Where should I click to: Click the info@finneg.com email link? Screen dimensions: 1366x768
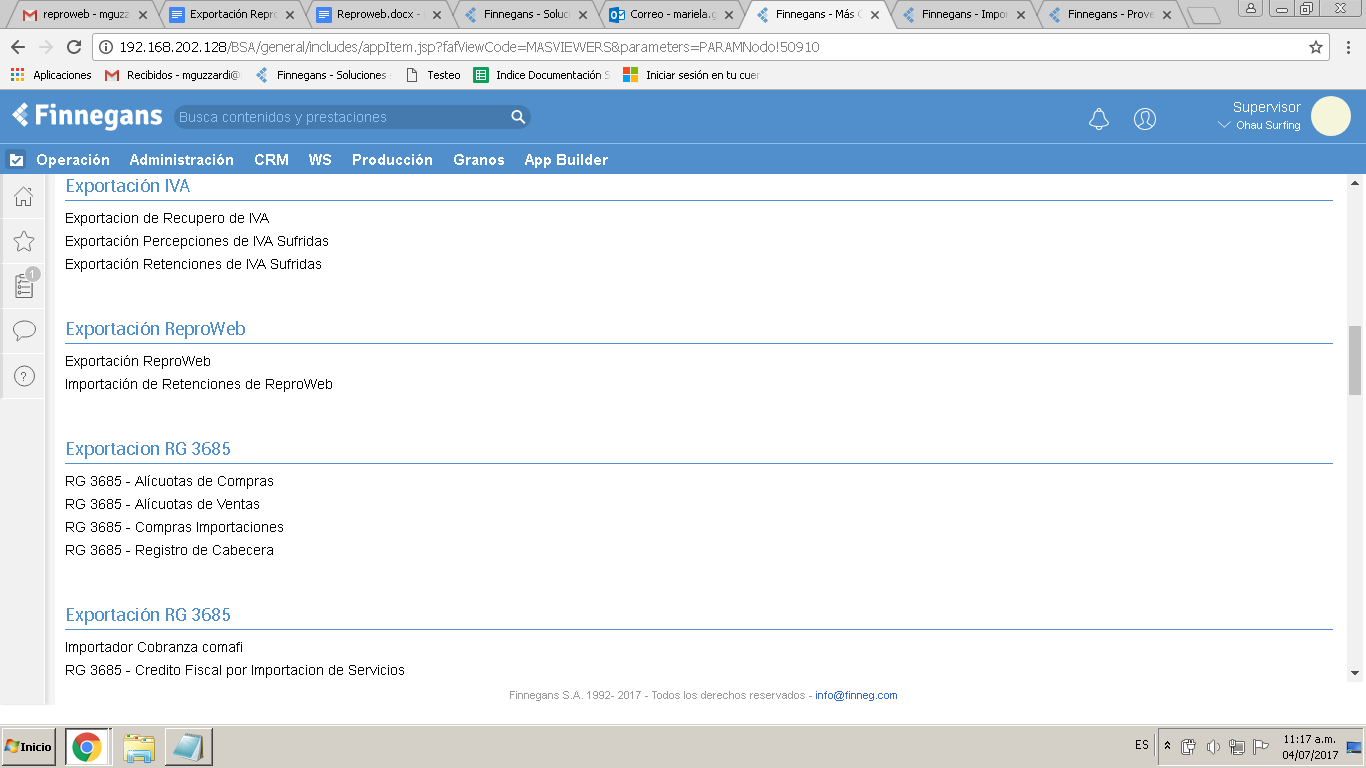point(856,695)
